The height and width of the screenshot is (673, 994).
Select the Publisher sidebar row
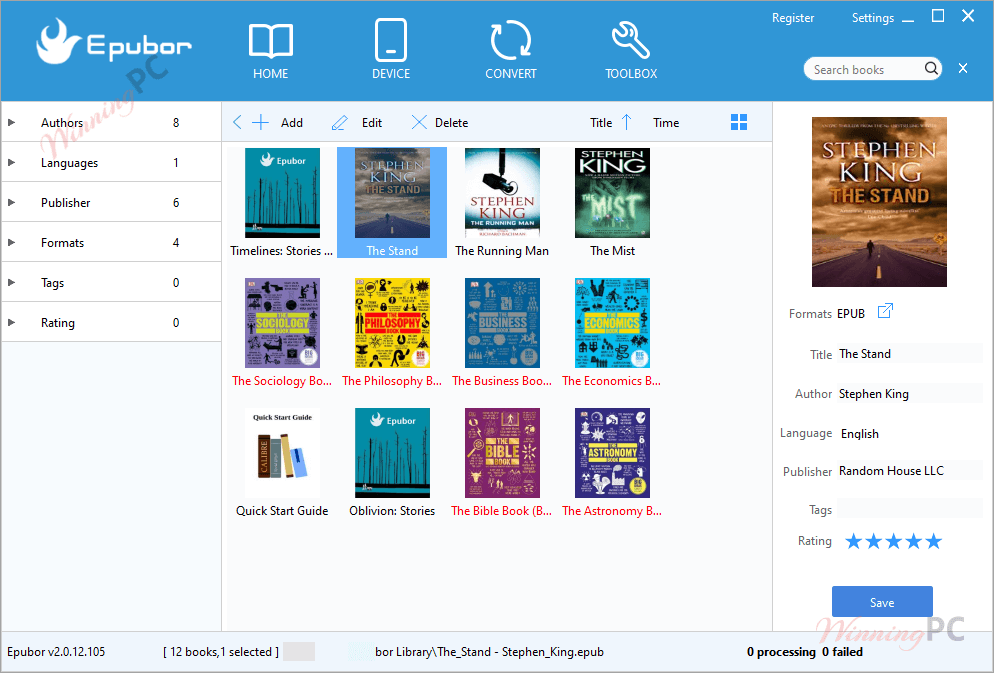pyautogui.click(x=111, y=202)
